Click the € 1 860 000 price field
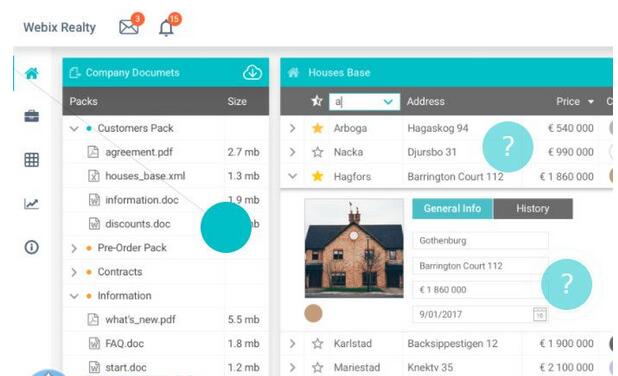 click(x=480, y=290)
